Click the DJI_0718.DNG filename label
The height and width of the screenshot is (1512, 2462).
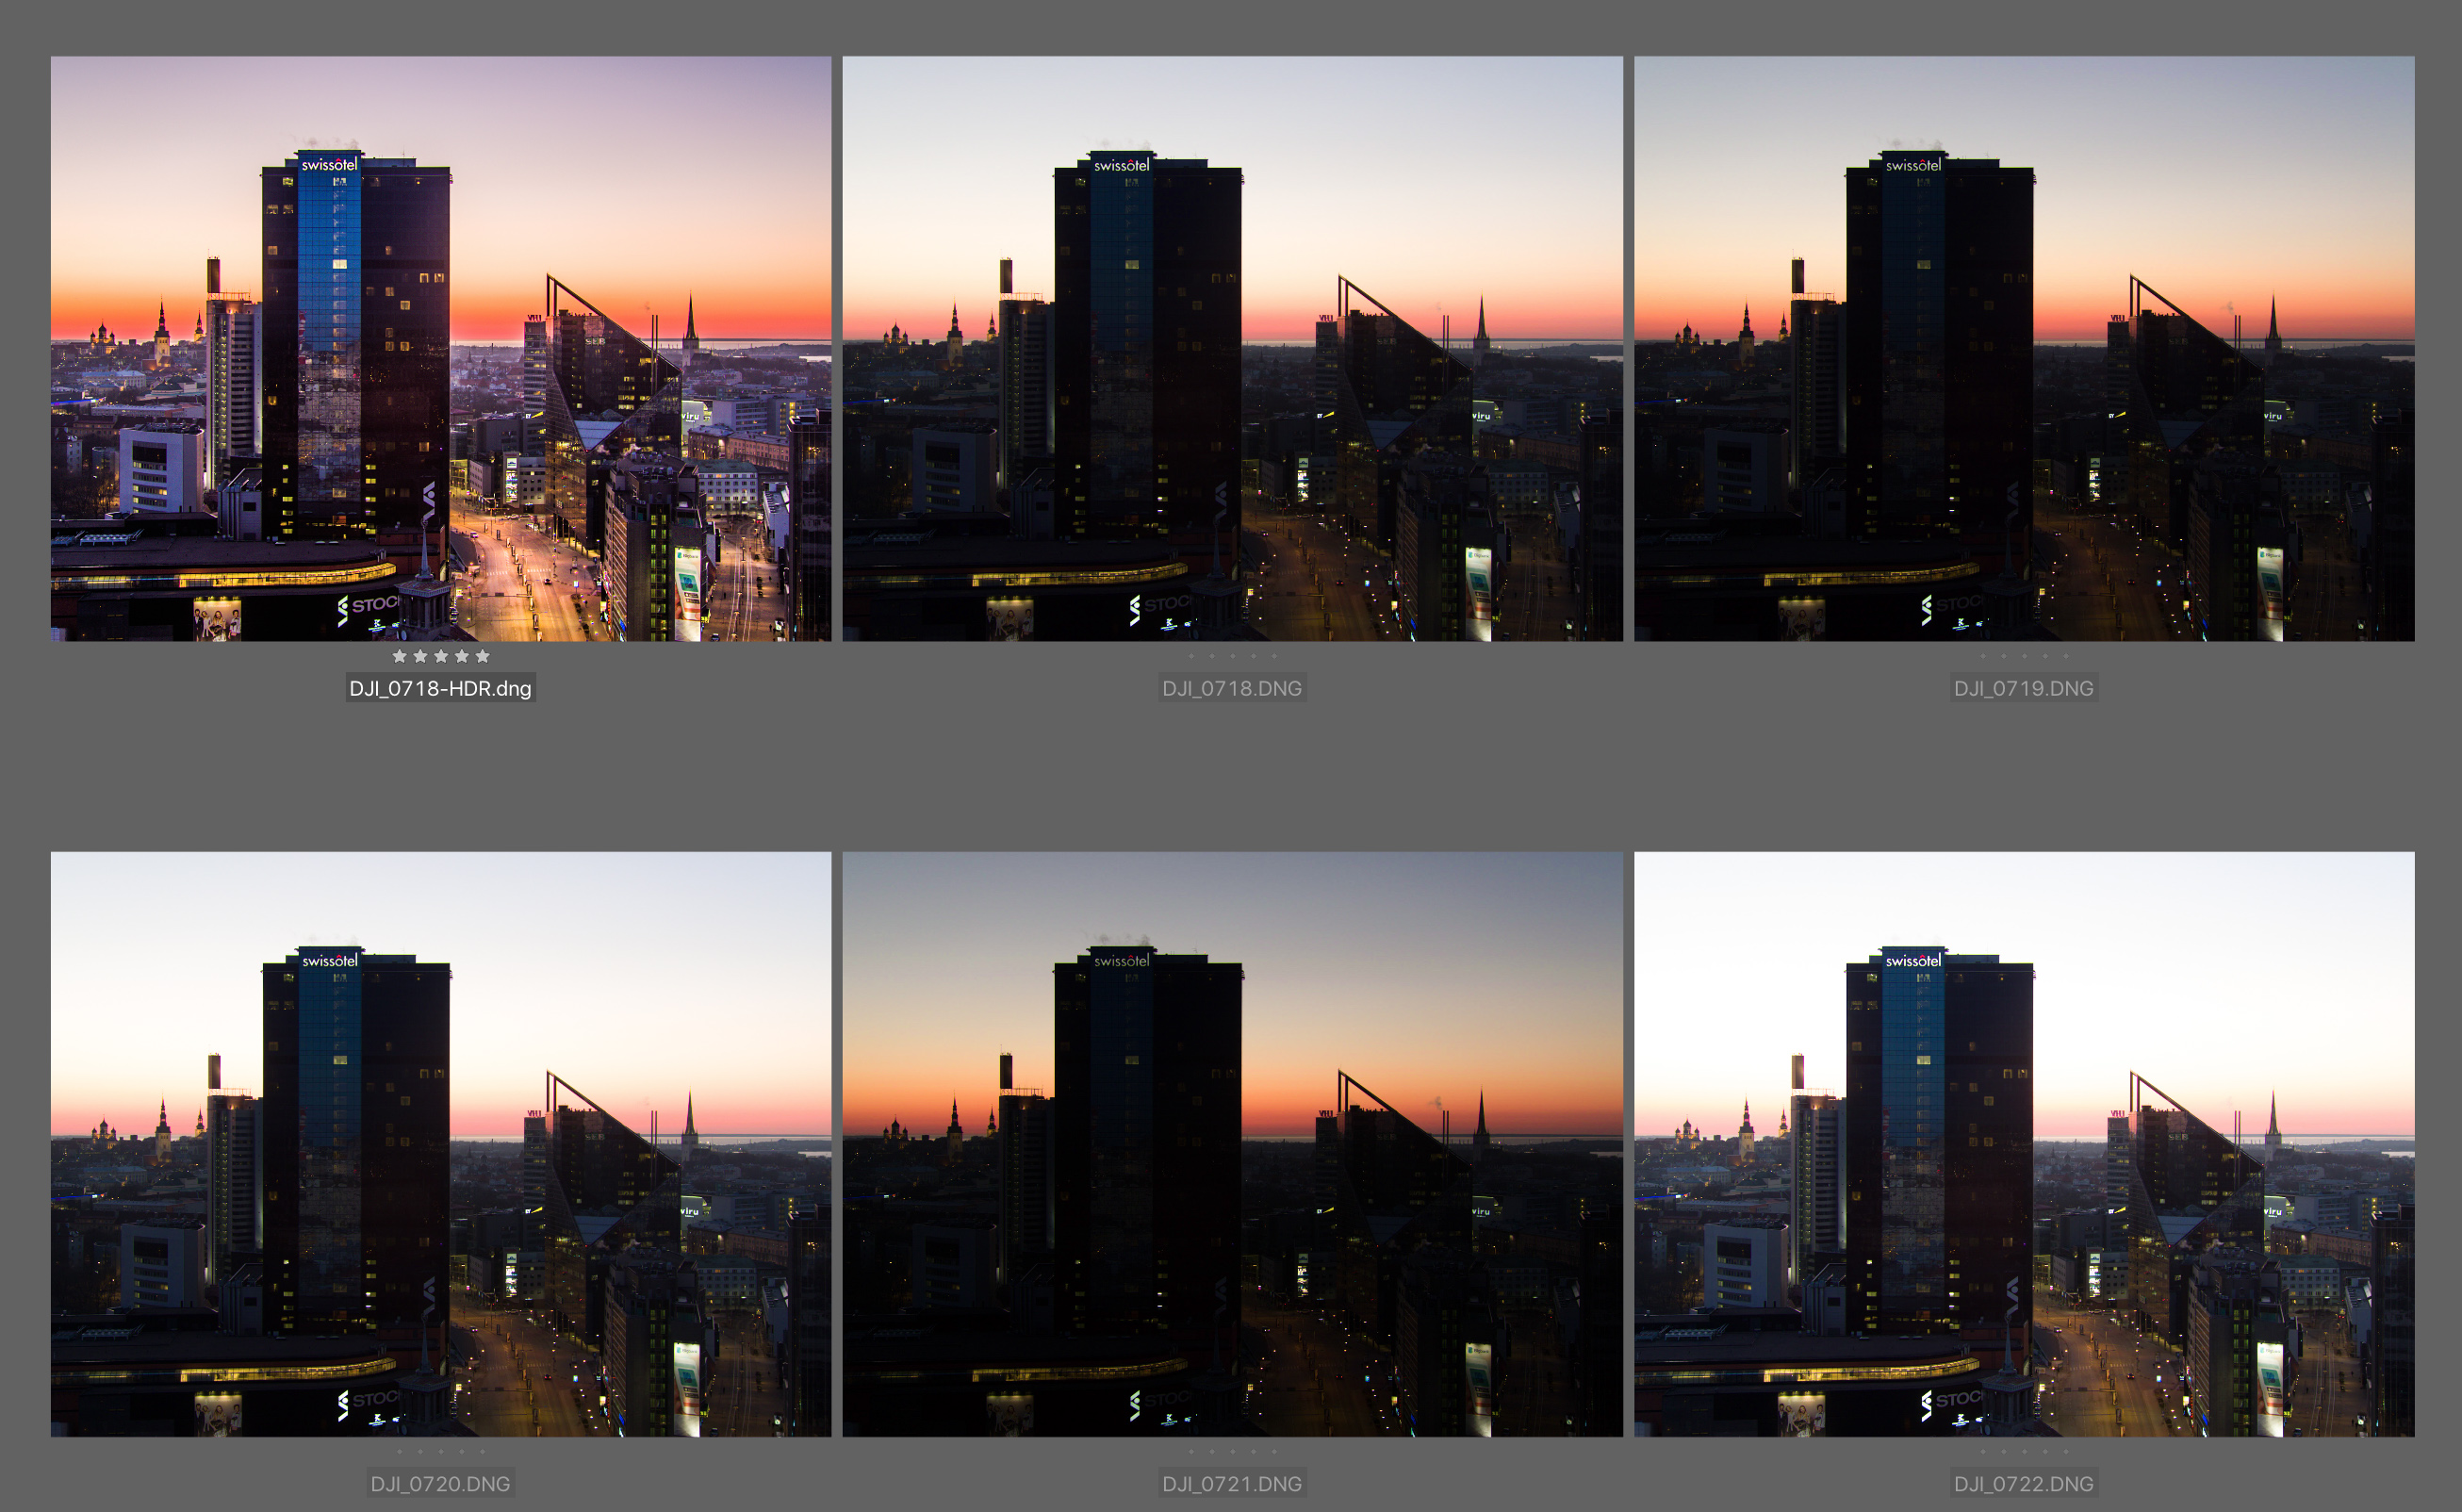tap(1232, 688)
